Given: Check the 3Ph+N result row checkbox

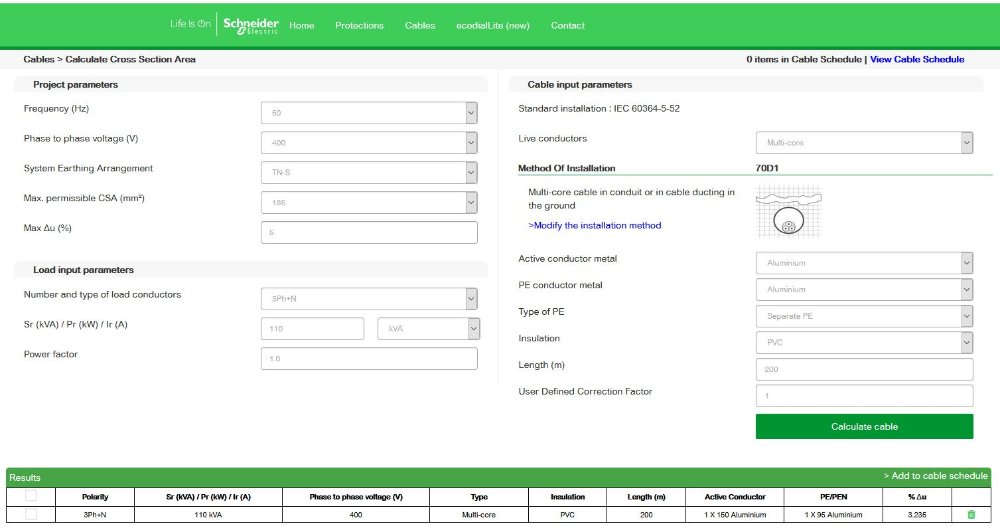Looking at the screenshot, I should [x=31, y=514].
